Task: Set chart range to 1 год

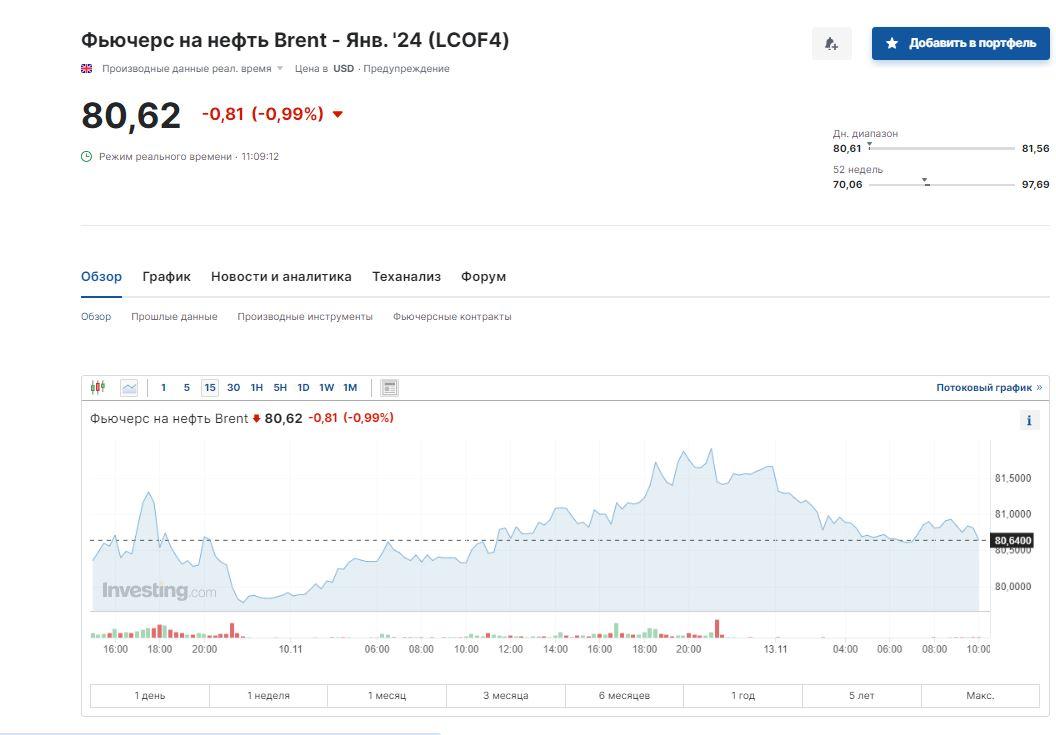Action: pos(743,695)
